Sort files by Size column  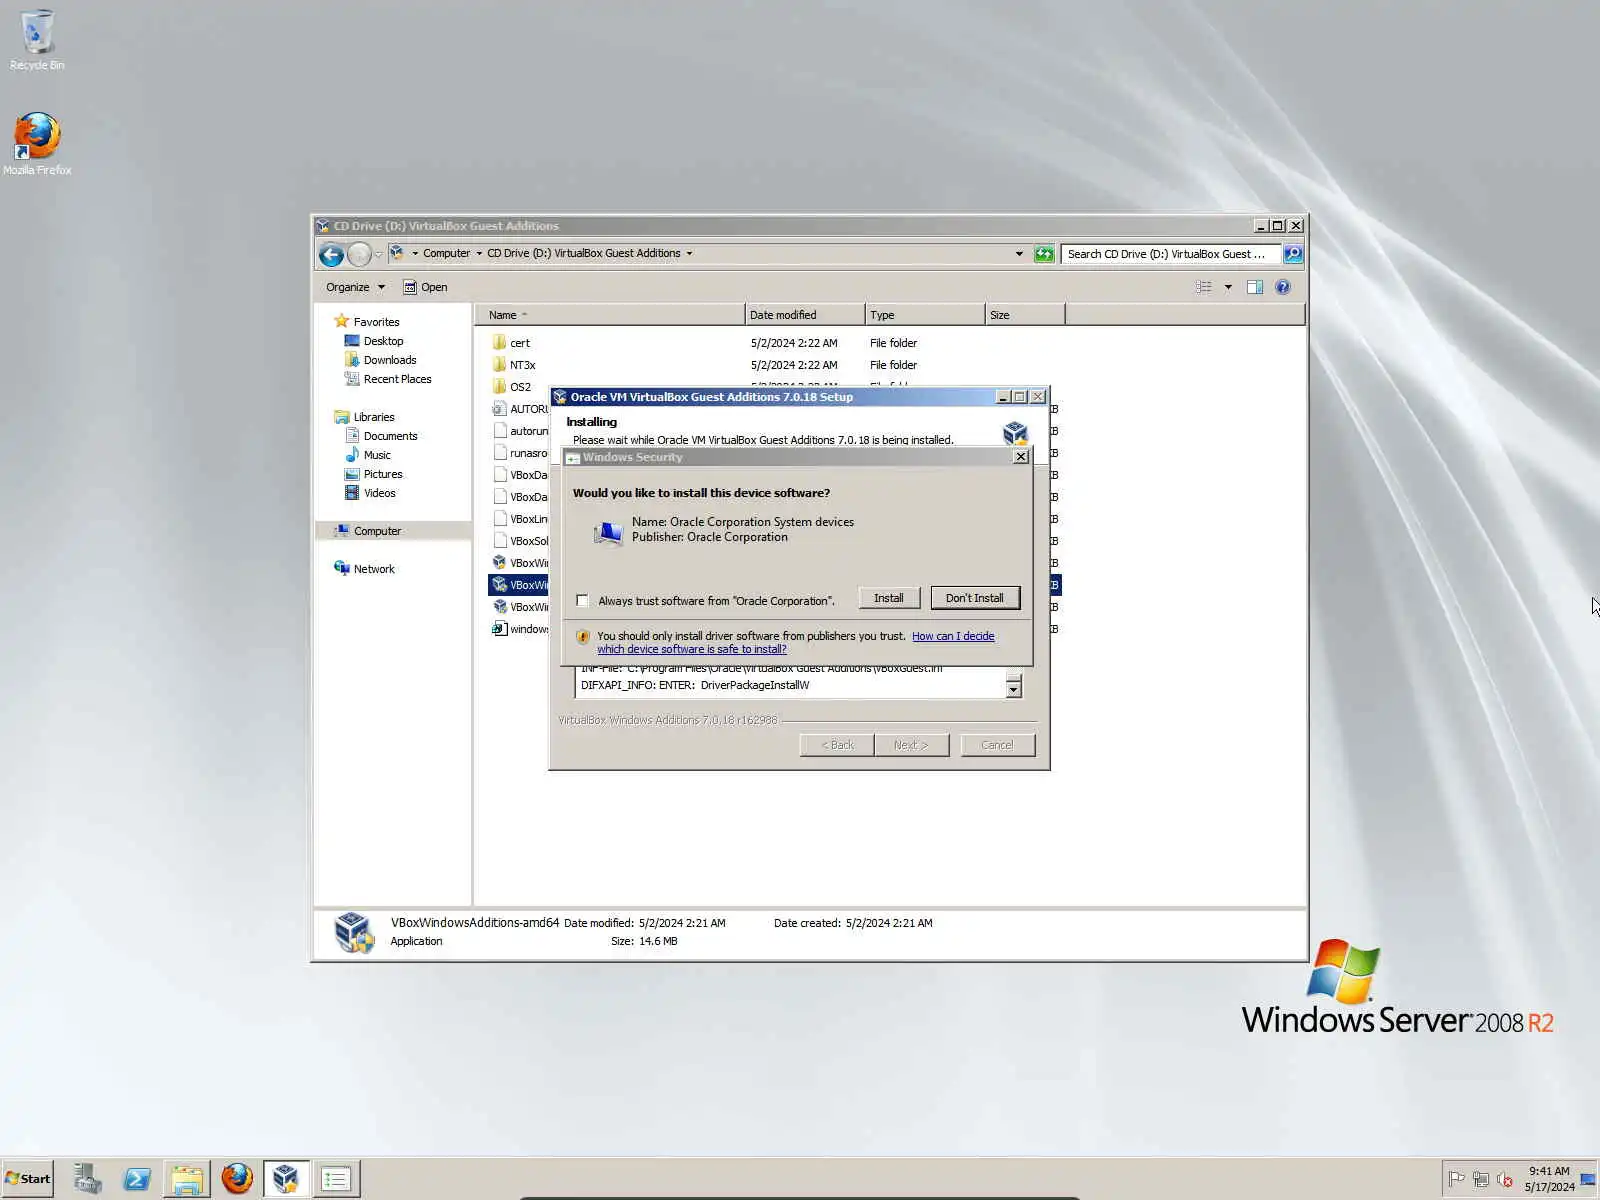(1025, 315)
